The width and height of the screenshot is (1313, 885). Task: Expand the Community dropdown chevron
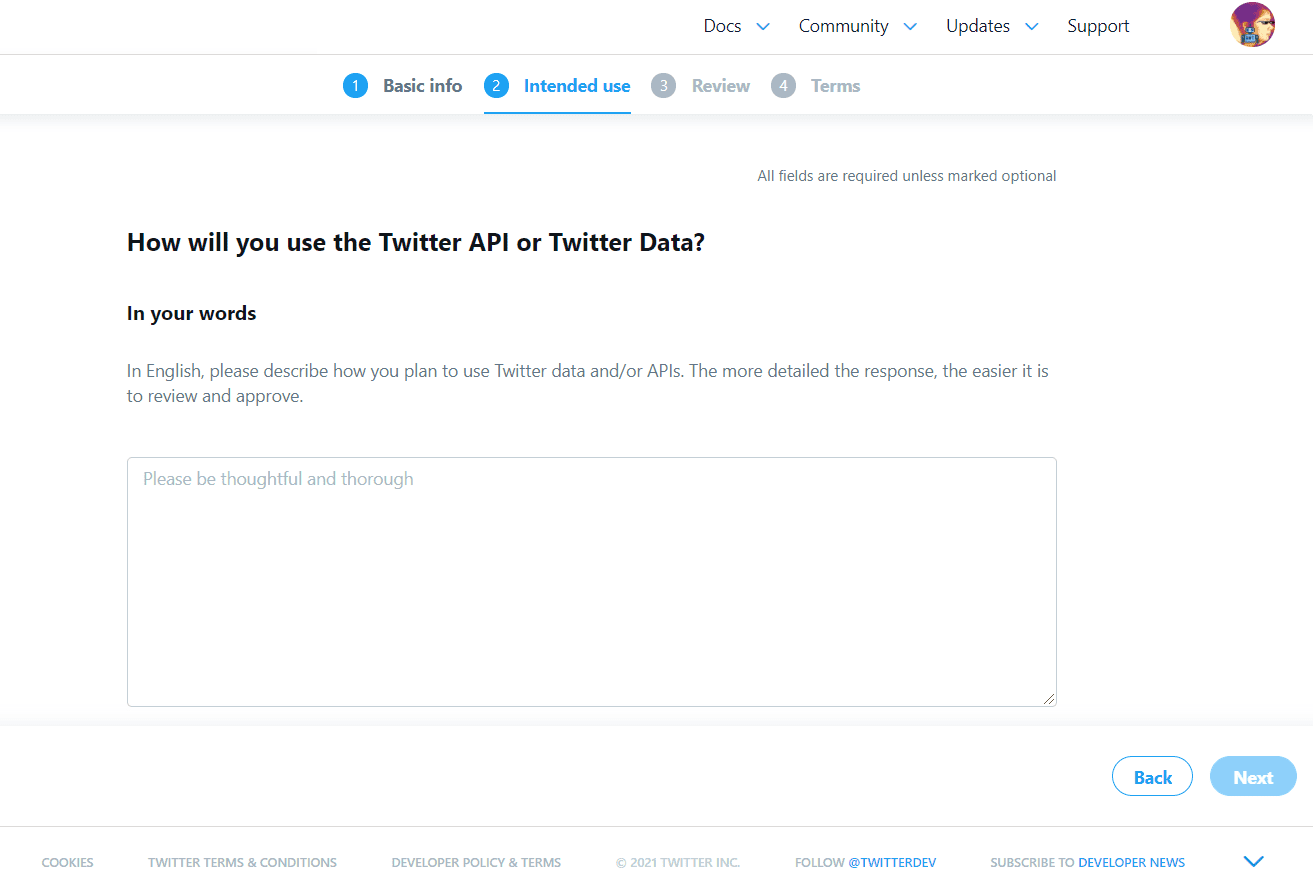coord(910,27)
